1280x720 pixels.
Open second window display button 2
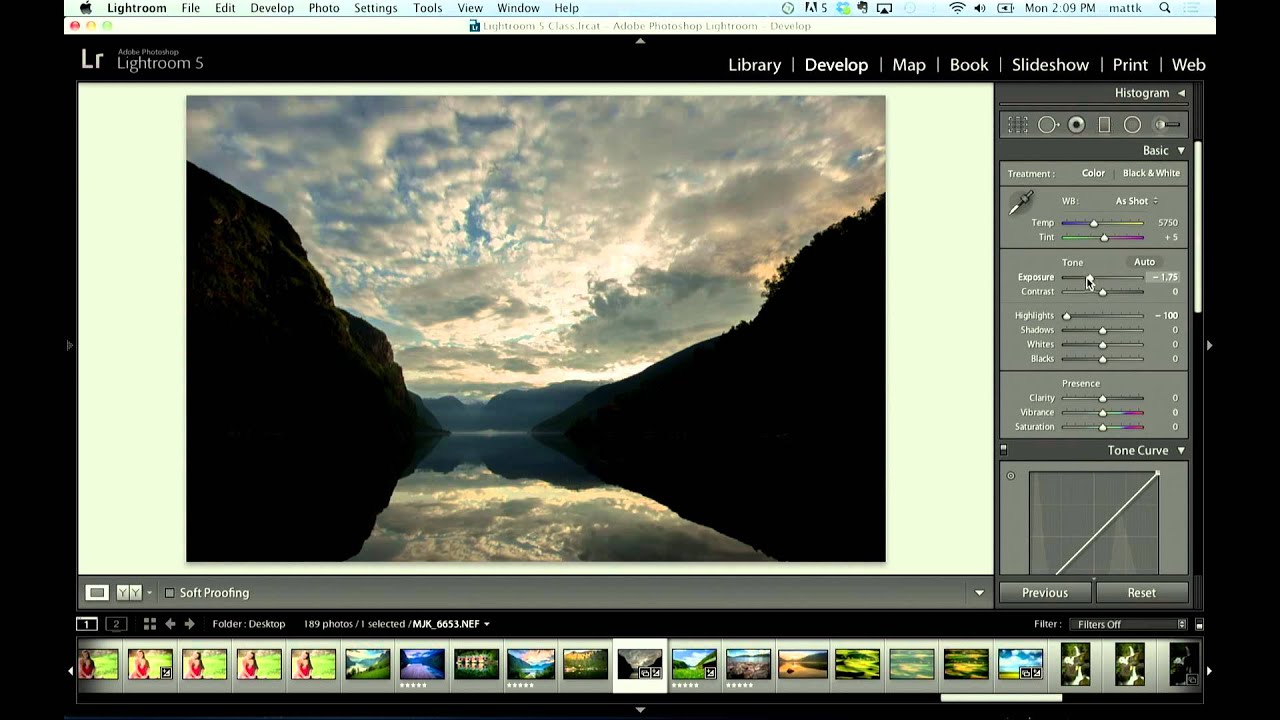(x=116, y=624)
